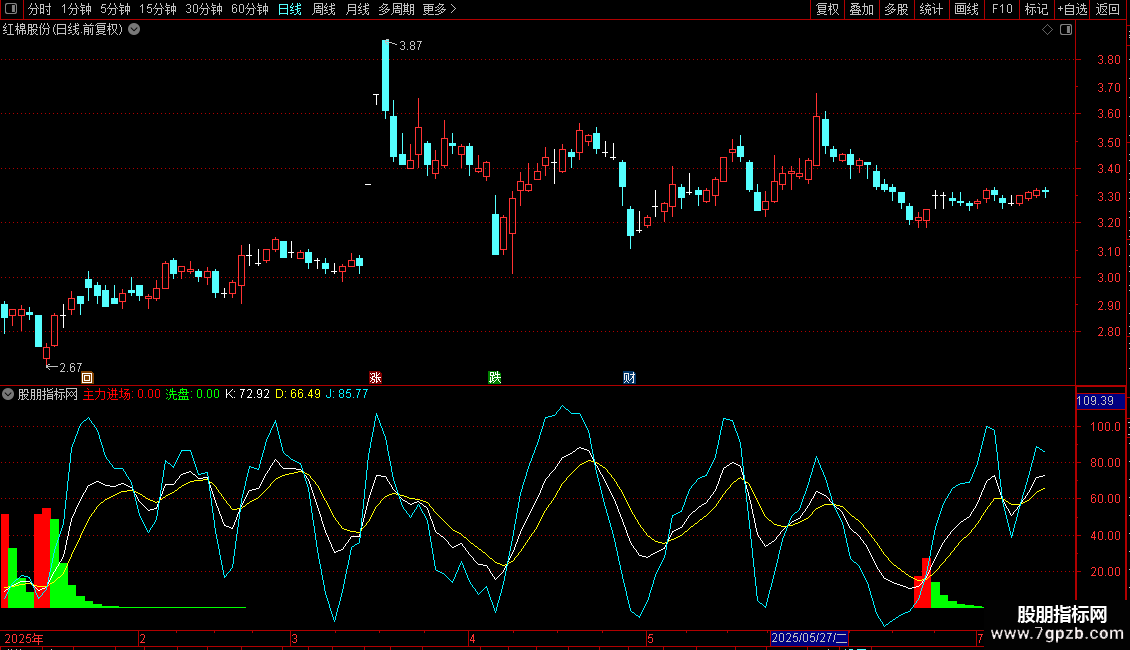Click the diamond icon in chart corner
This screenshot has height=650, width=1130.
pos(1047,30)
